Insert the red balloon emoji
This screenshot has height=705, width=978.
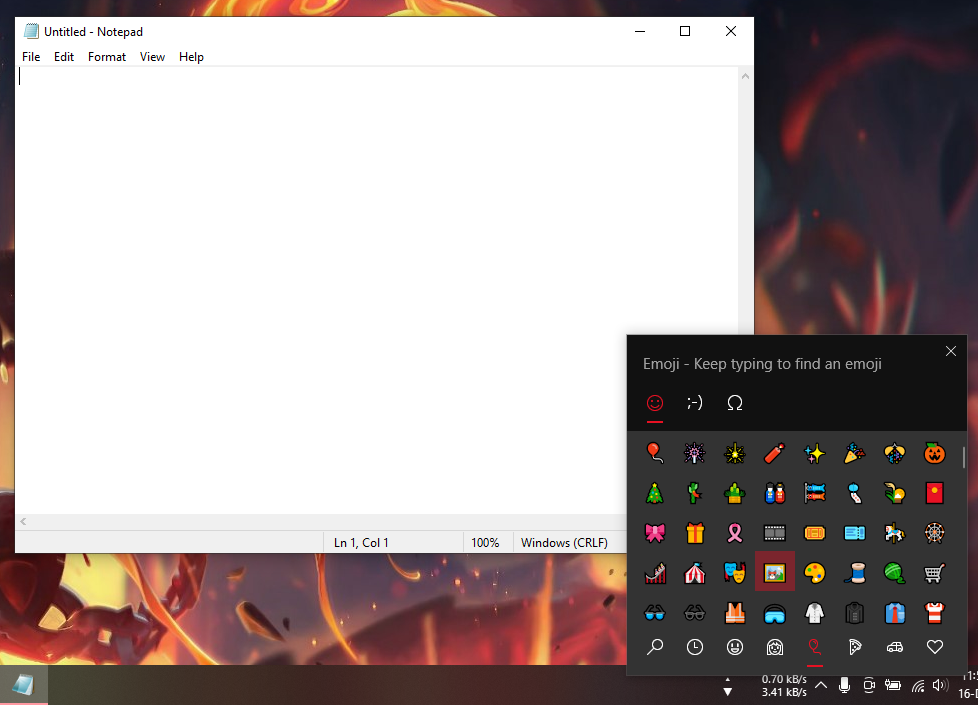pos(655,453)
